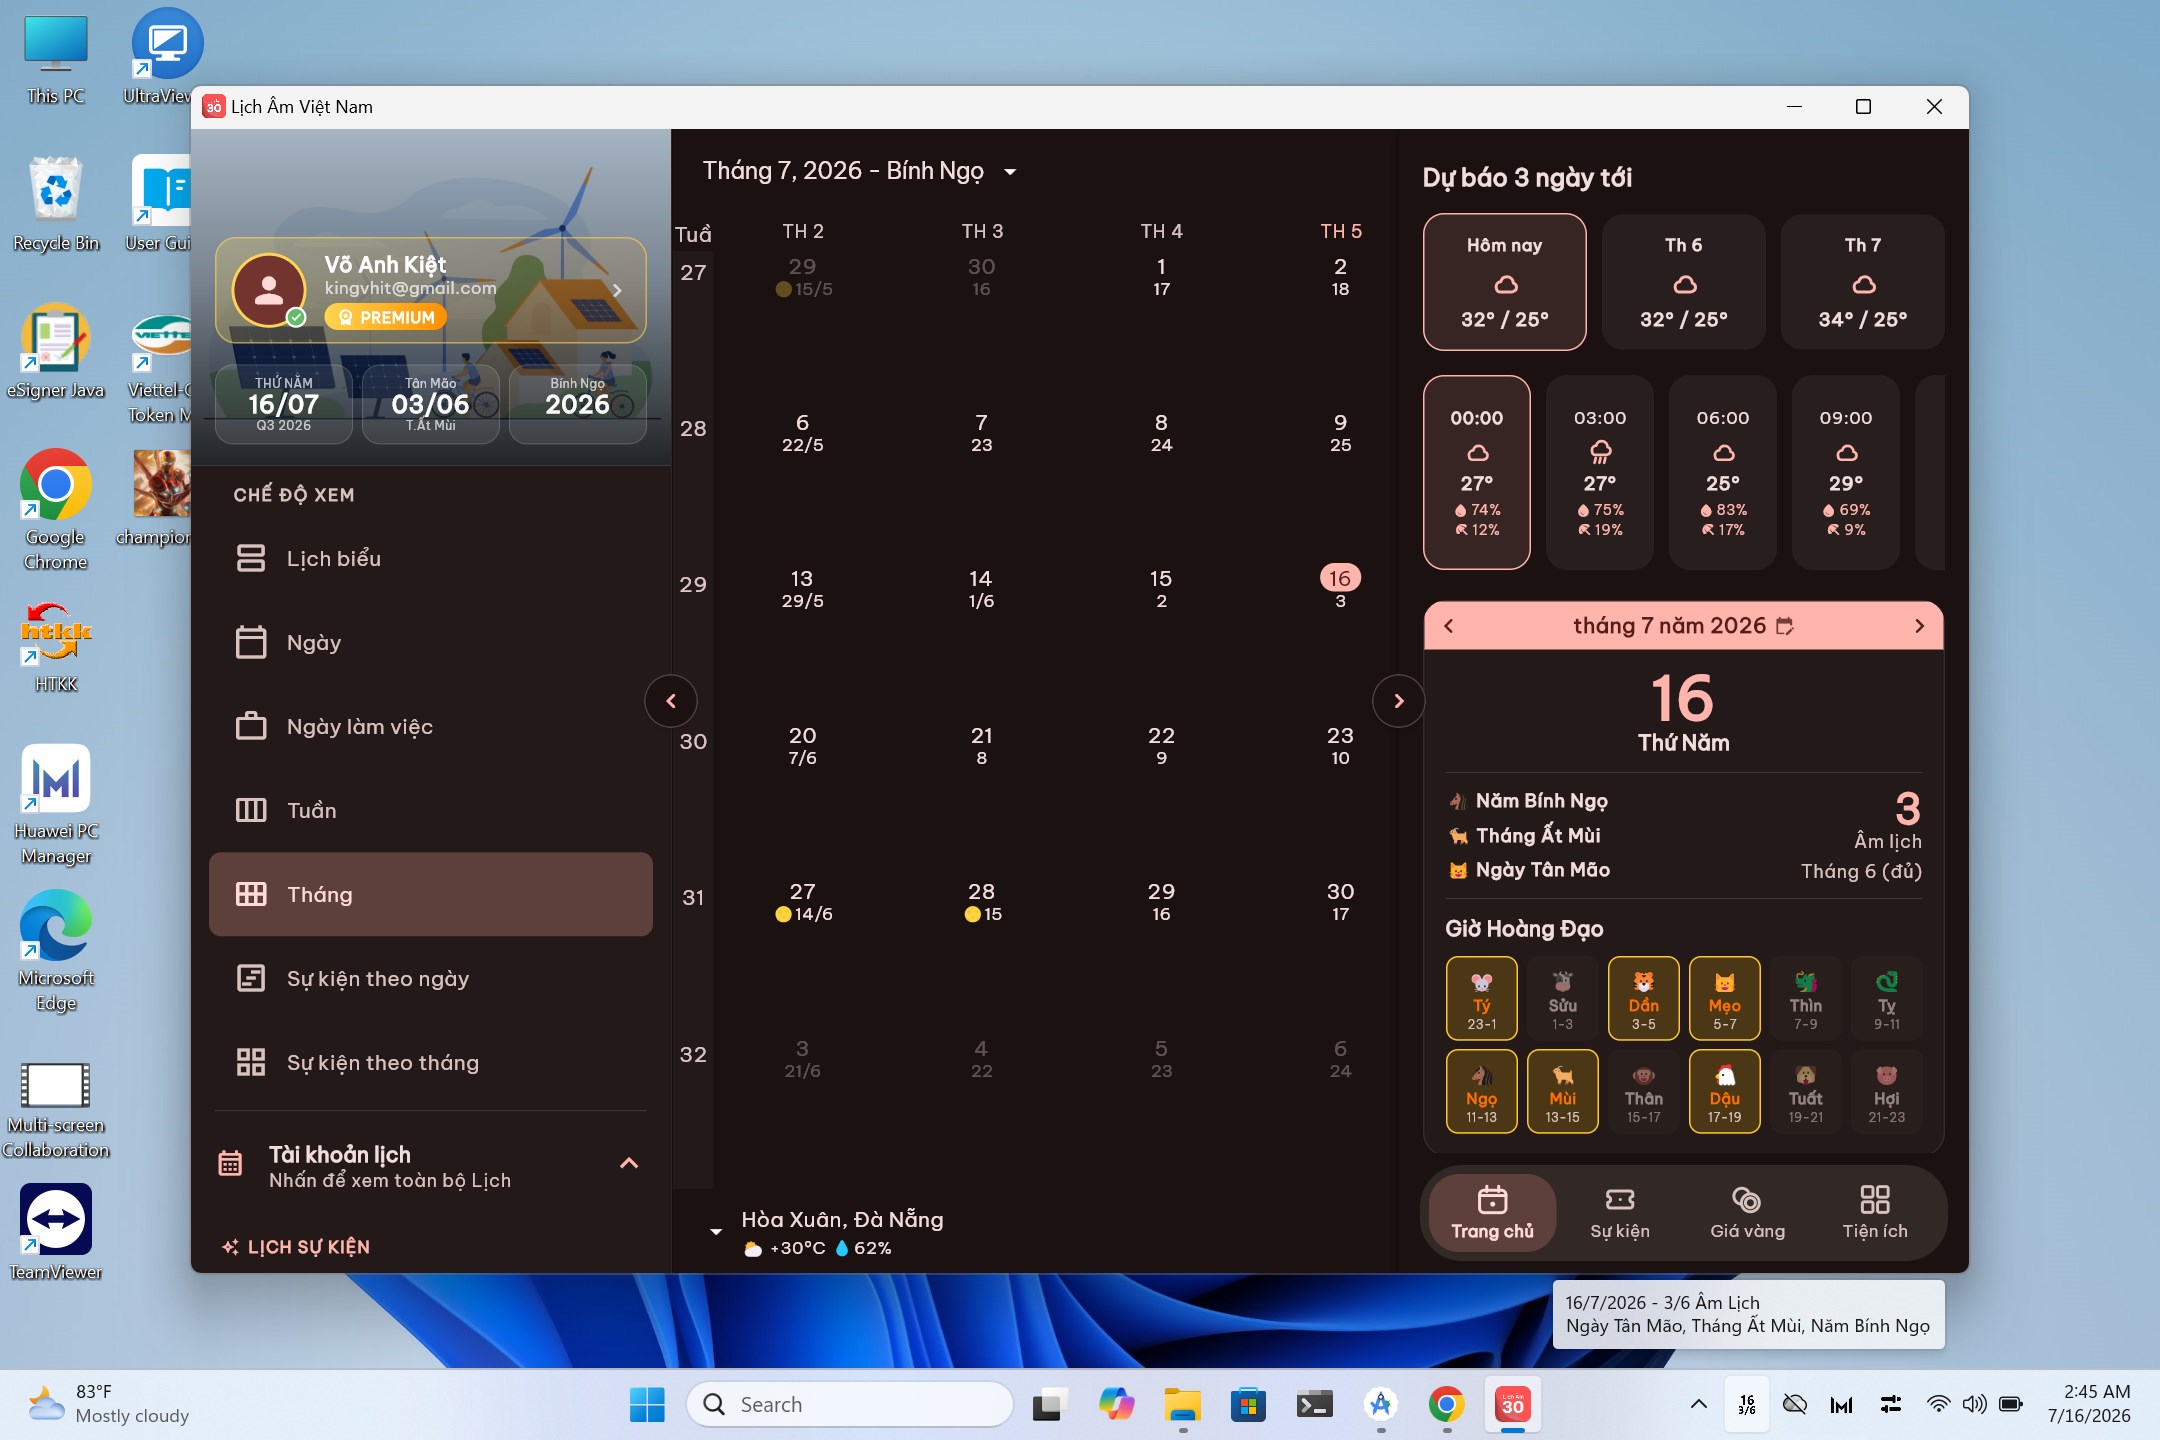
Task: Select the Th 6 forecast card
Action: pos(1683,282)
